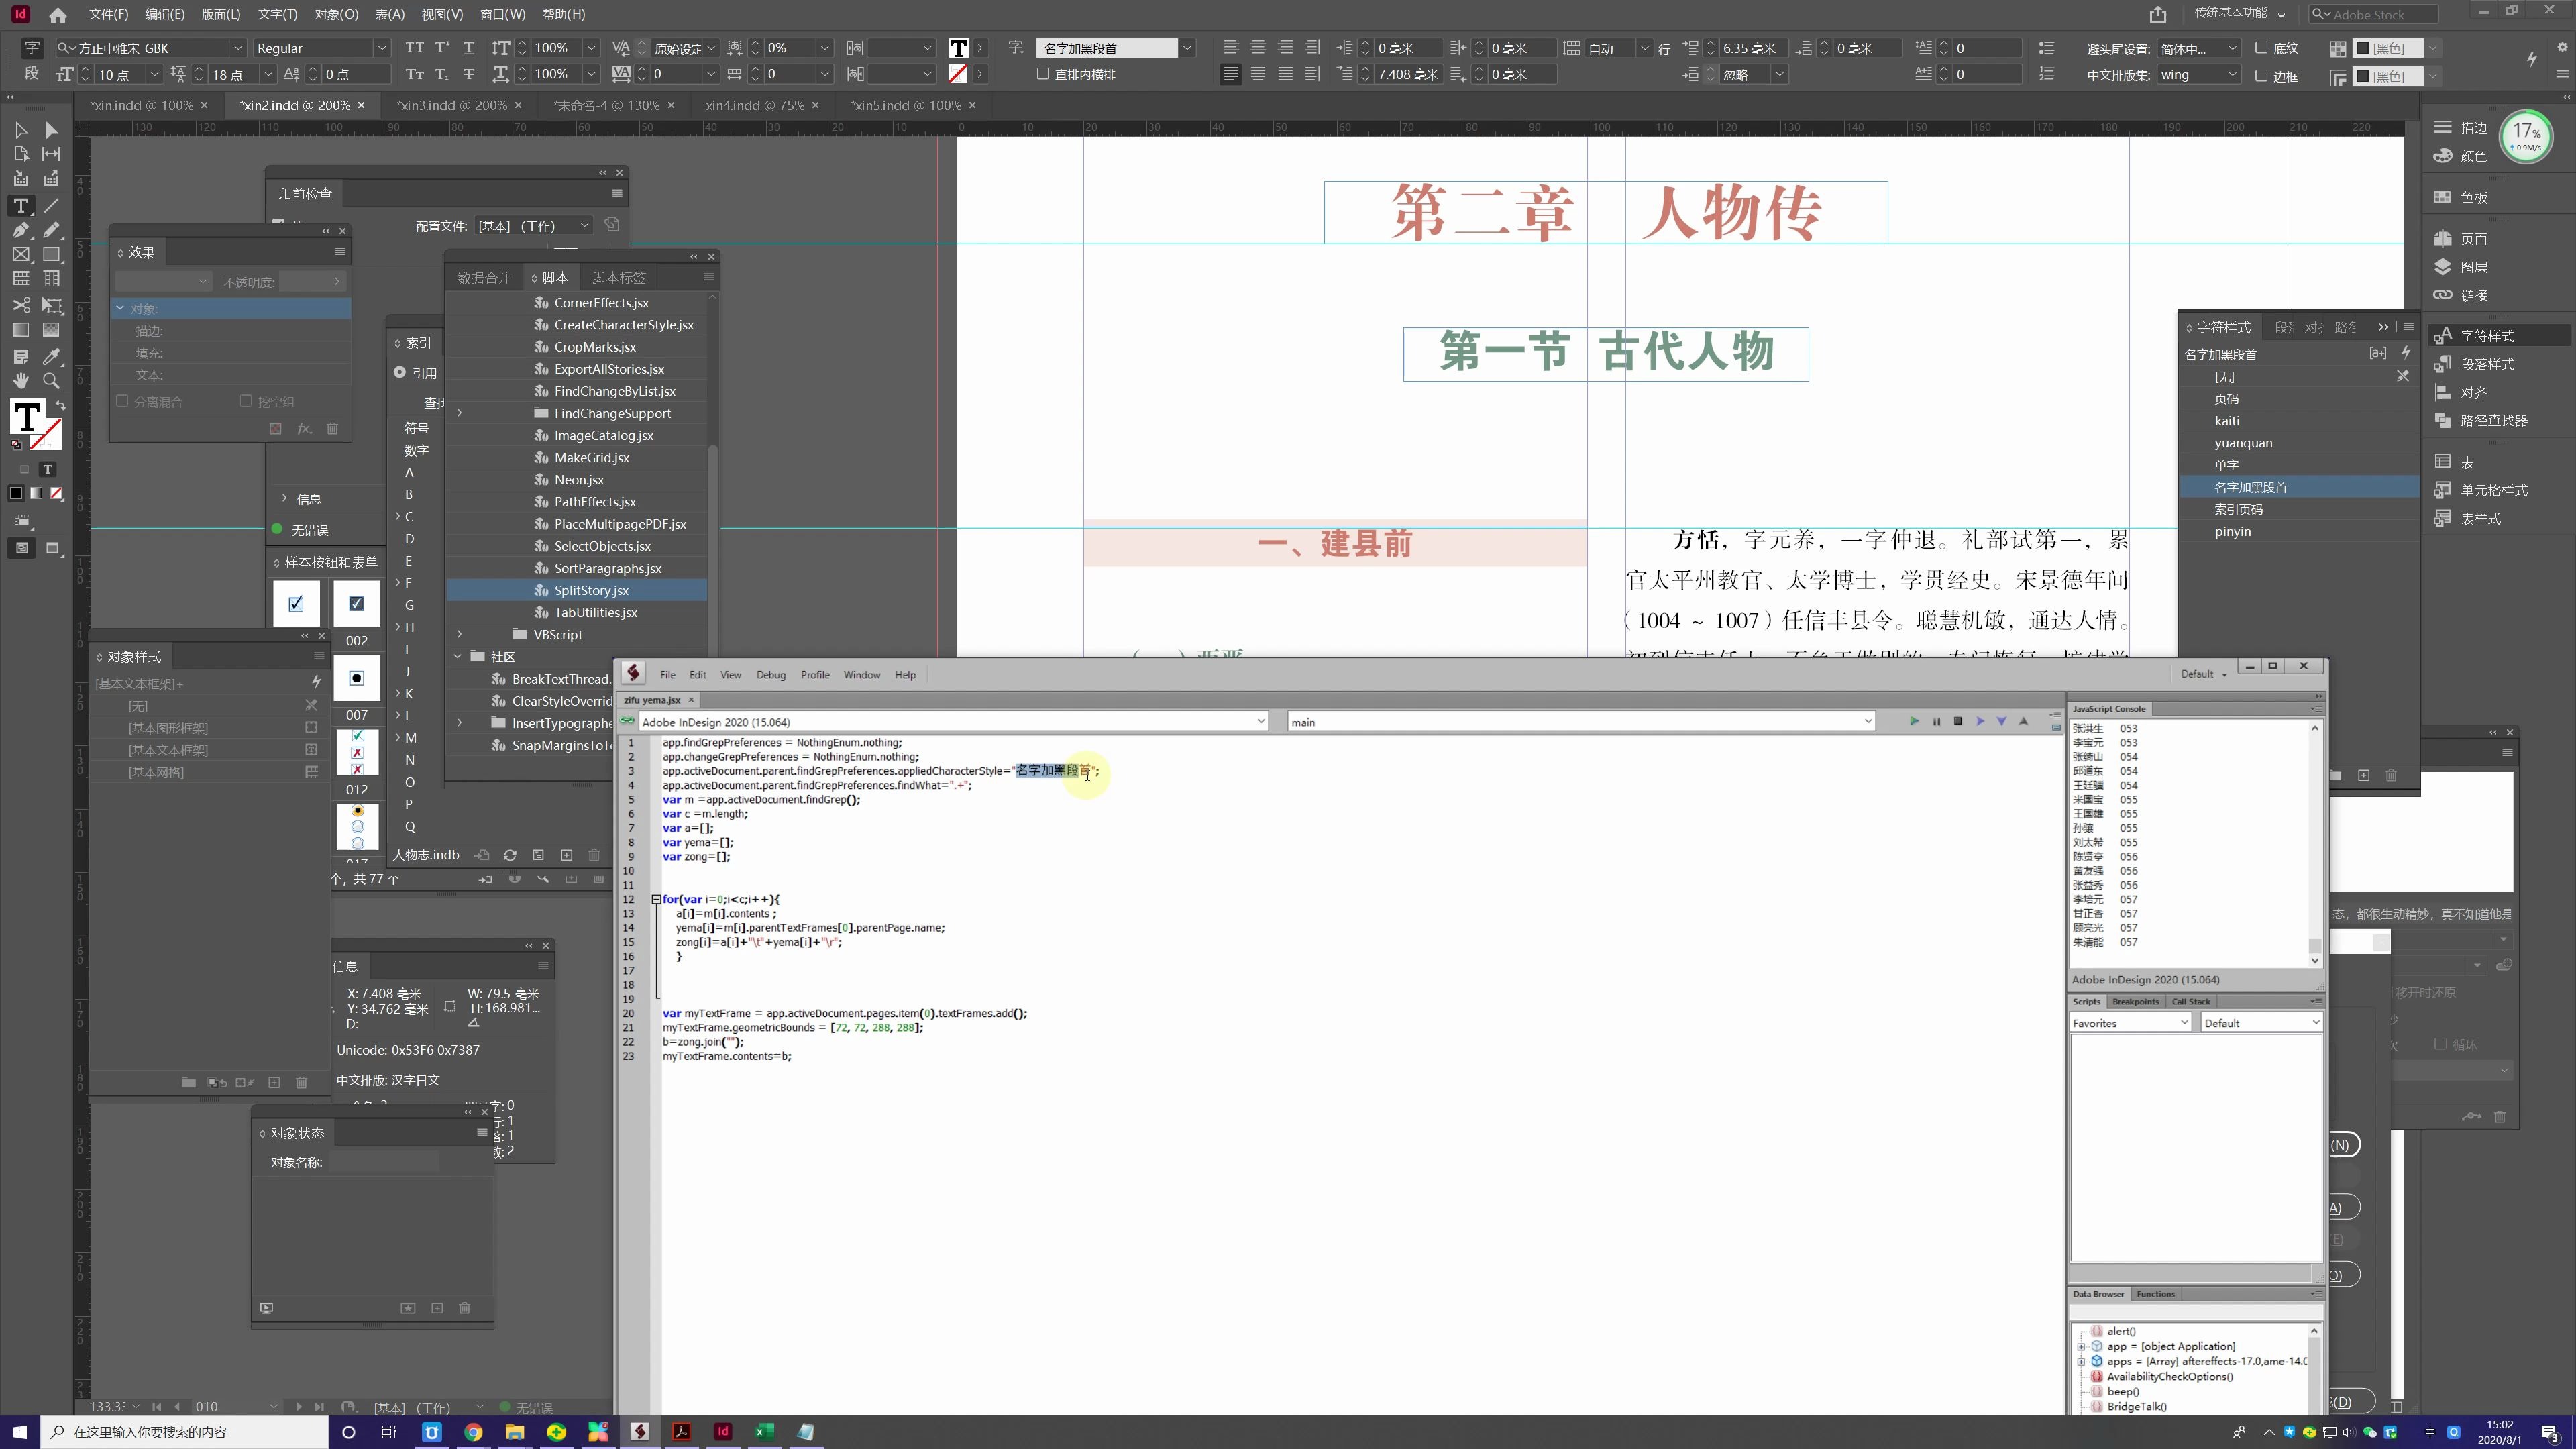Screen dimensions: 2576x1449
Task: Open Favorites dropdown in Scripts pane
Action: click(2130, 1023)
